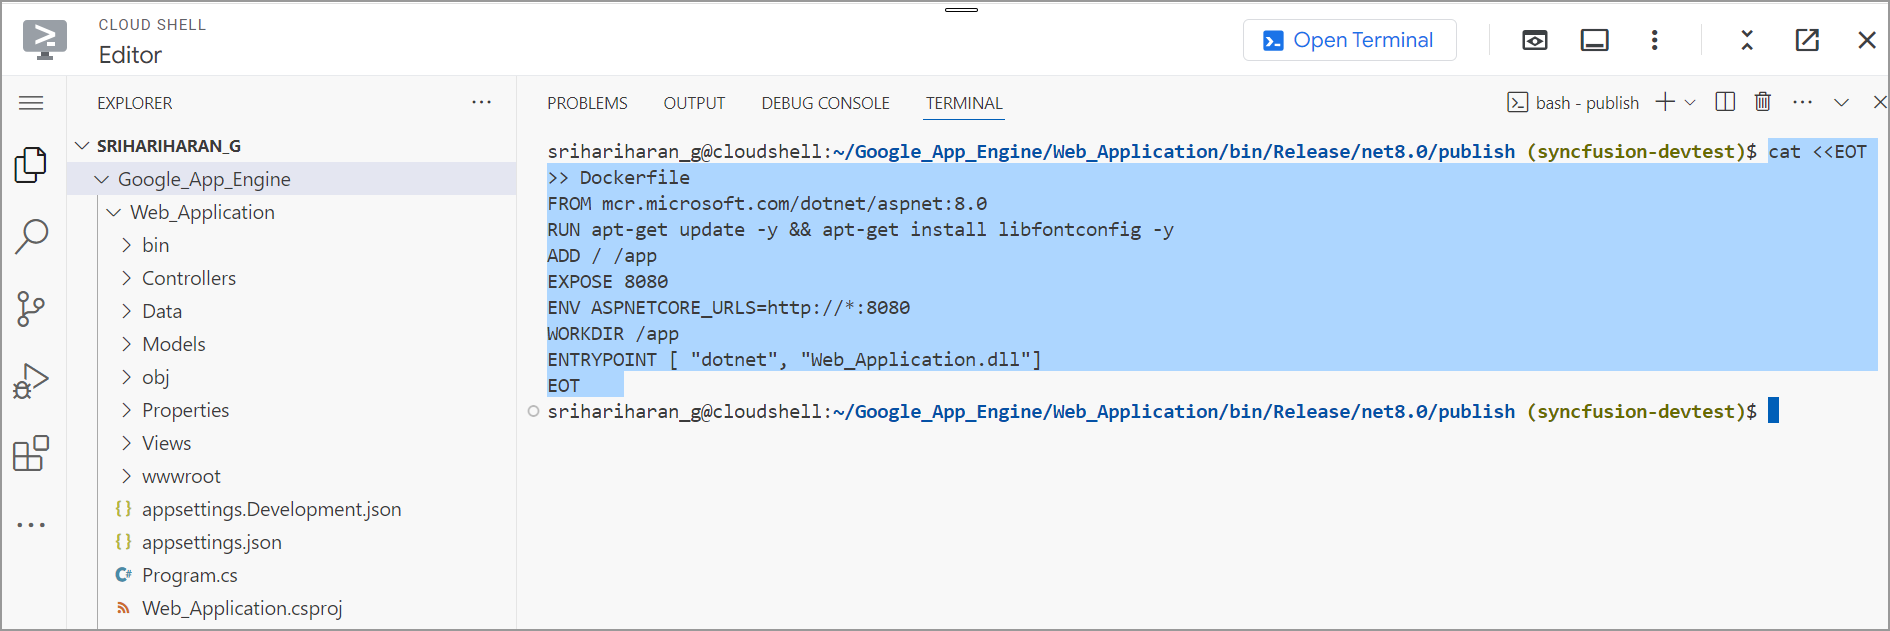This screenshot has height=631, width=1890.
Task: Click the ENTRYPOINT line in terminal
Action: pyautogui.click(x=794, y=359)
